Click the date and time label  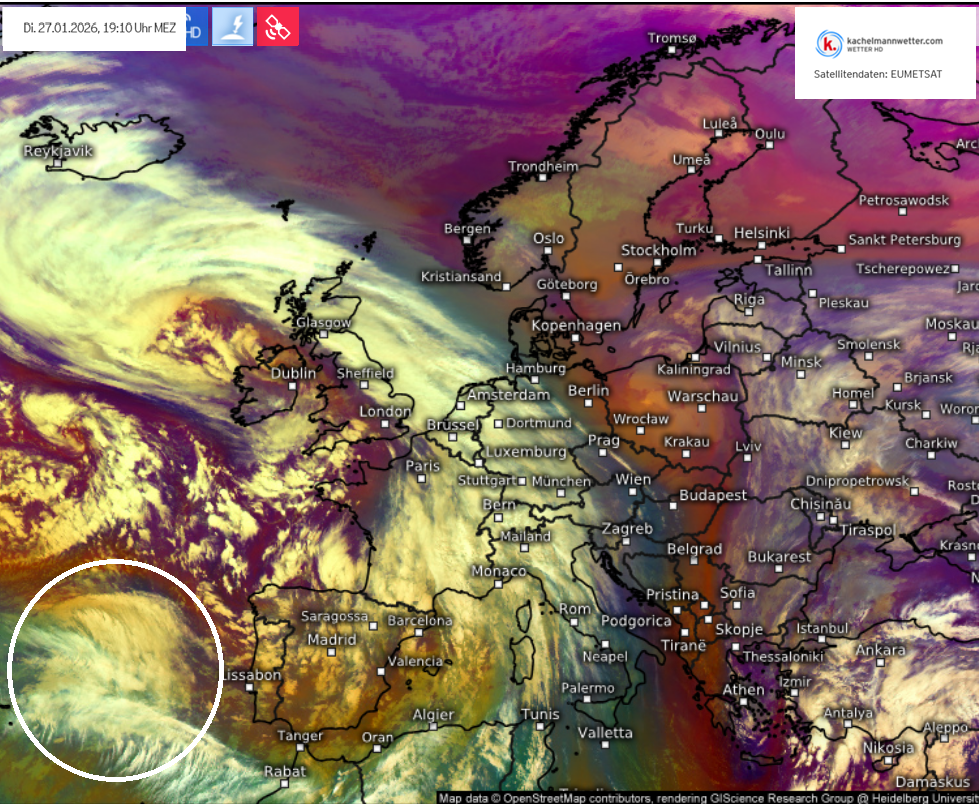[100, 29]
